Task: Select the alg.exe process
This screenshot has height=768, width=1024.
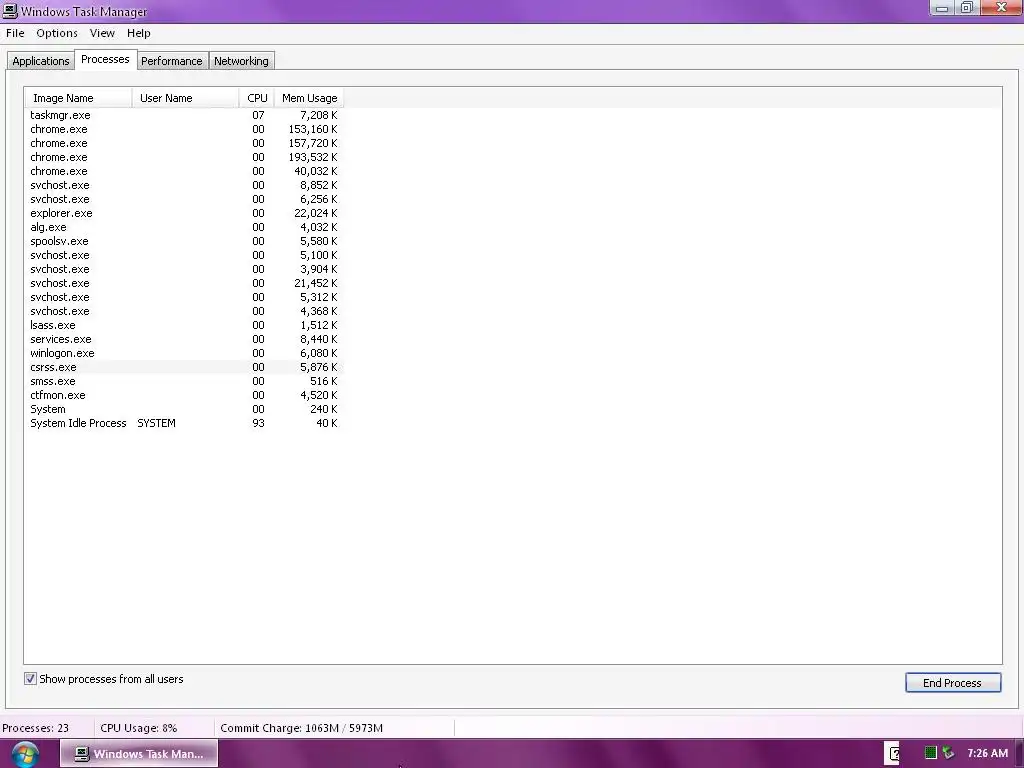Action: 184,227
